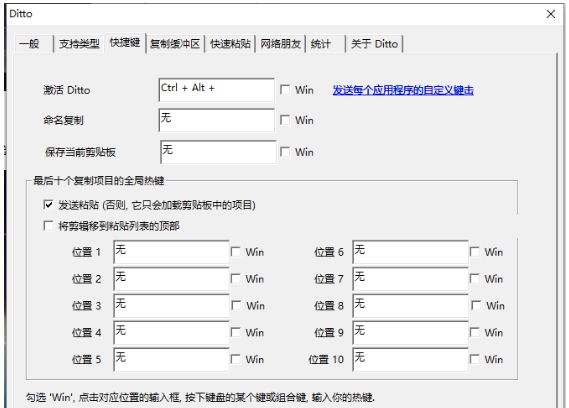Open 发送每个应用程序的自定义键击 link

[x=403, y=90]
